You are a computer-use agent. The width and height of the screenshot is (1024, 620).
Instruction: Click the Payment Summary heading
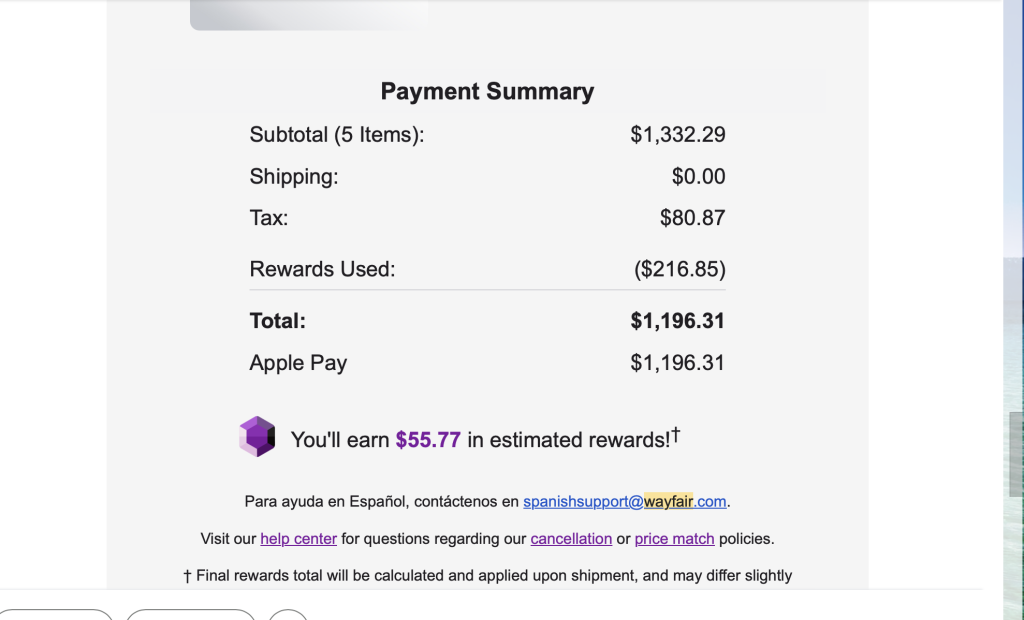point(487,92)
